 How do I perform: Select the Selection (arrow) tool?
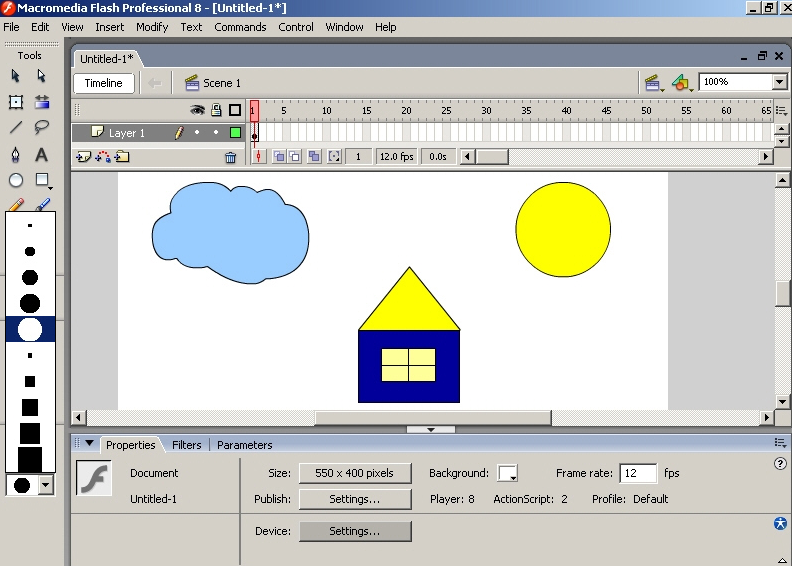tap(15, 76)
